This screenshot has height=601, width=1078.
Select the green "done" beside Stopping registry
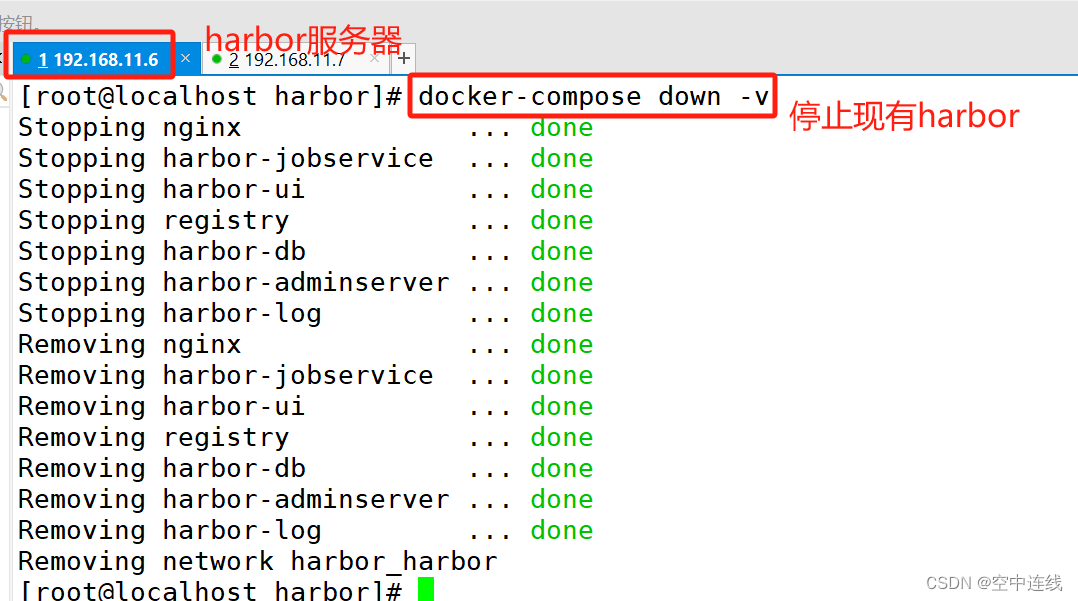point(561,220)
